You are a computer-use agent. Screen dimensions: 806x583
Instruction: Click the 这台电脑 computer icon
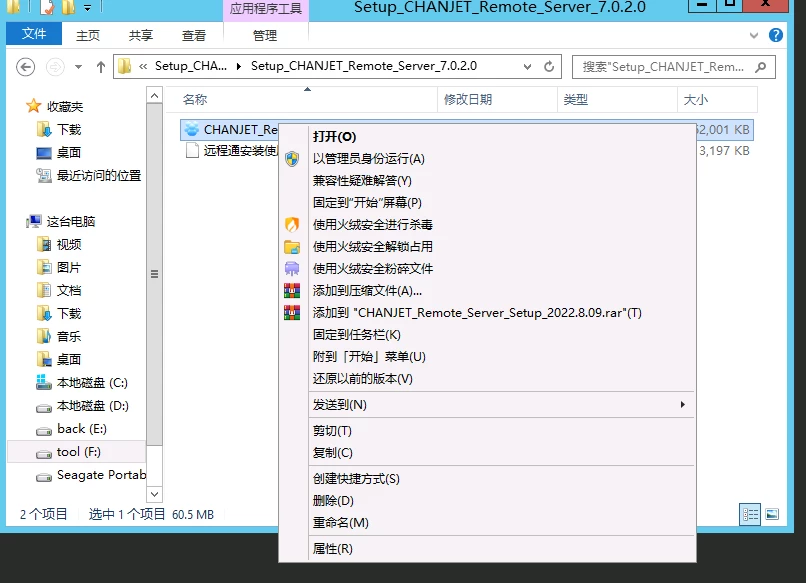pos(34,222)
